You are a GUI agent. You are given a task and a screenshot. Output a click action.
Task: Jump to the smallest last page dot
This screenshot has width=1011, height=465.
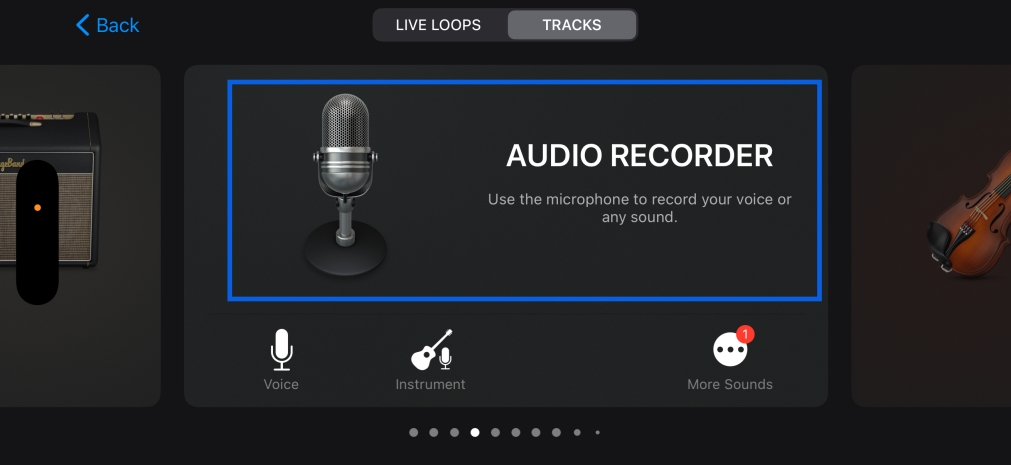click(598, 433)
